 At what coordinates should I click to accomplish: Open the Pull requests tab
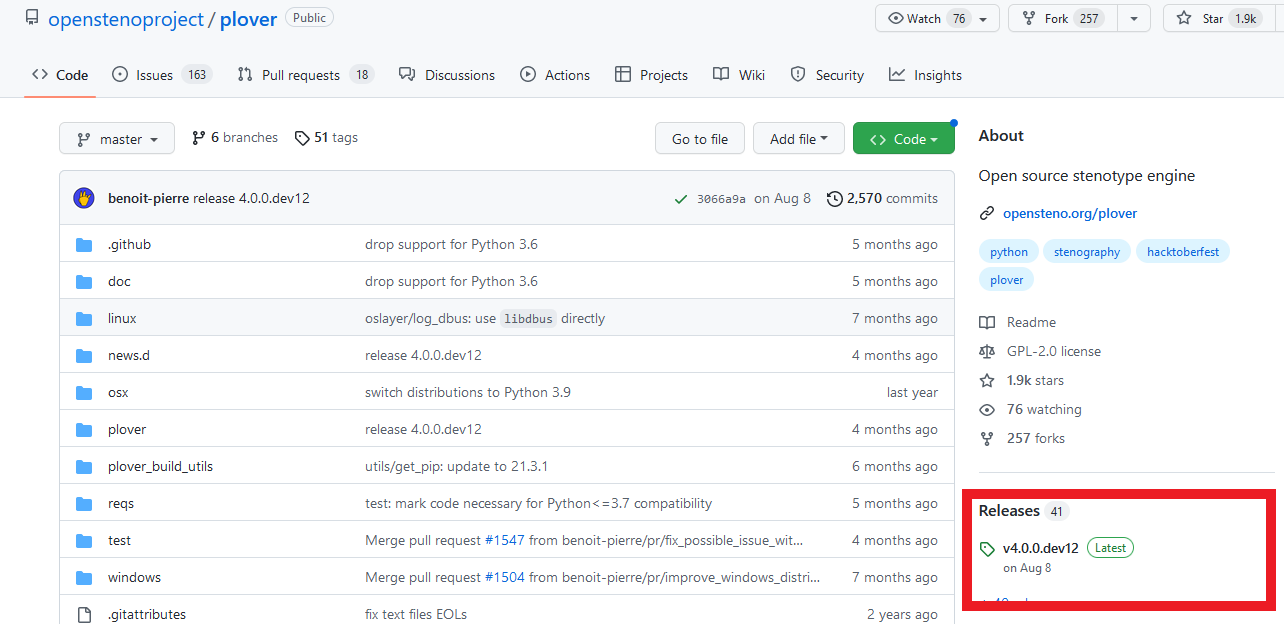305,75
